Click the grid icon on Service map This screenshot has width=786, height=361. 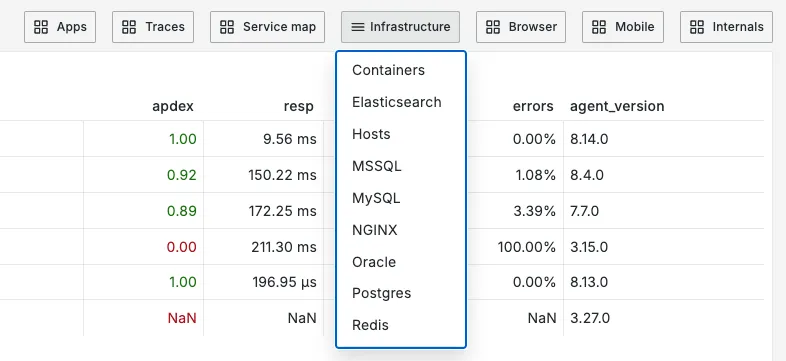pos(227,27)
